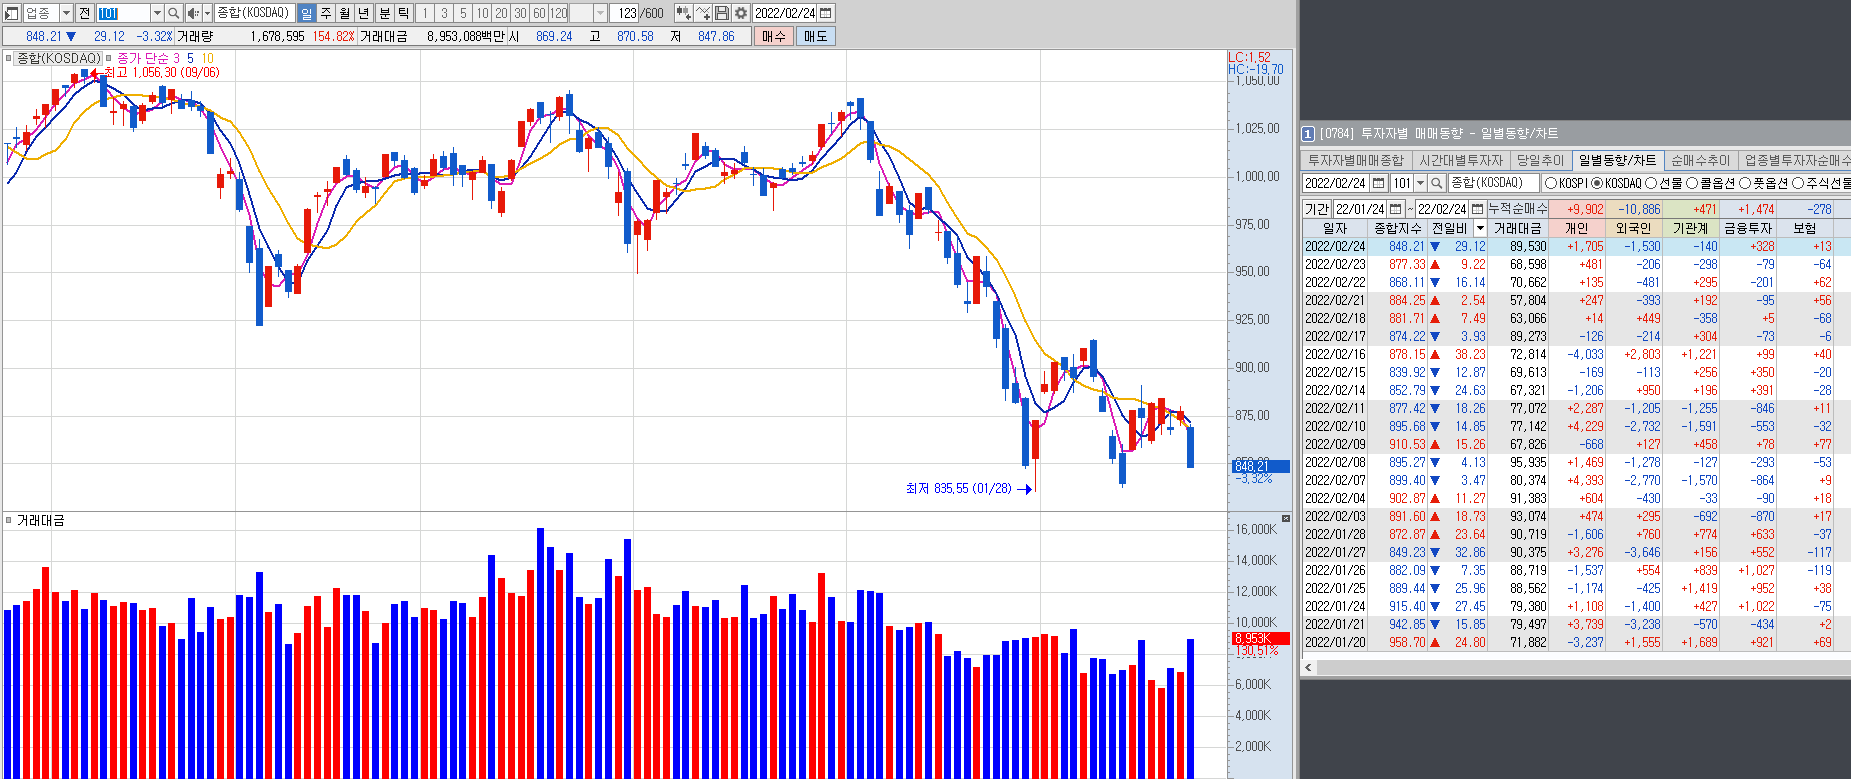Image resolution: width=1851 pixels, height=779 pixels.
Task: Click the small square icon beside 거래대금 panel label
Action: click(9, 520)
